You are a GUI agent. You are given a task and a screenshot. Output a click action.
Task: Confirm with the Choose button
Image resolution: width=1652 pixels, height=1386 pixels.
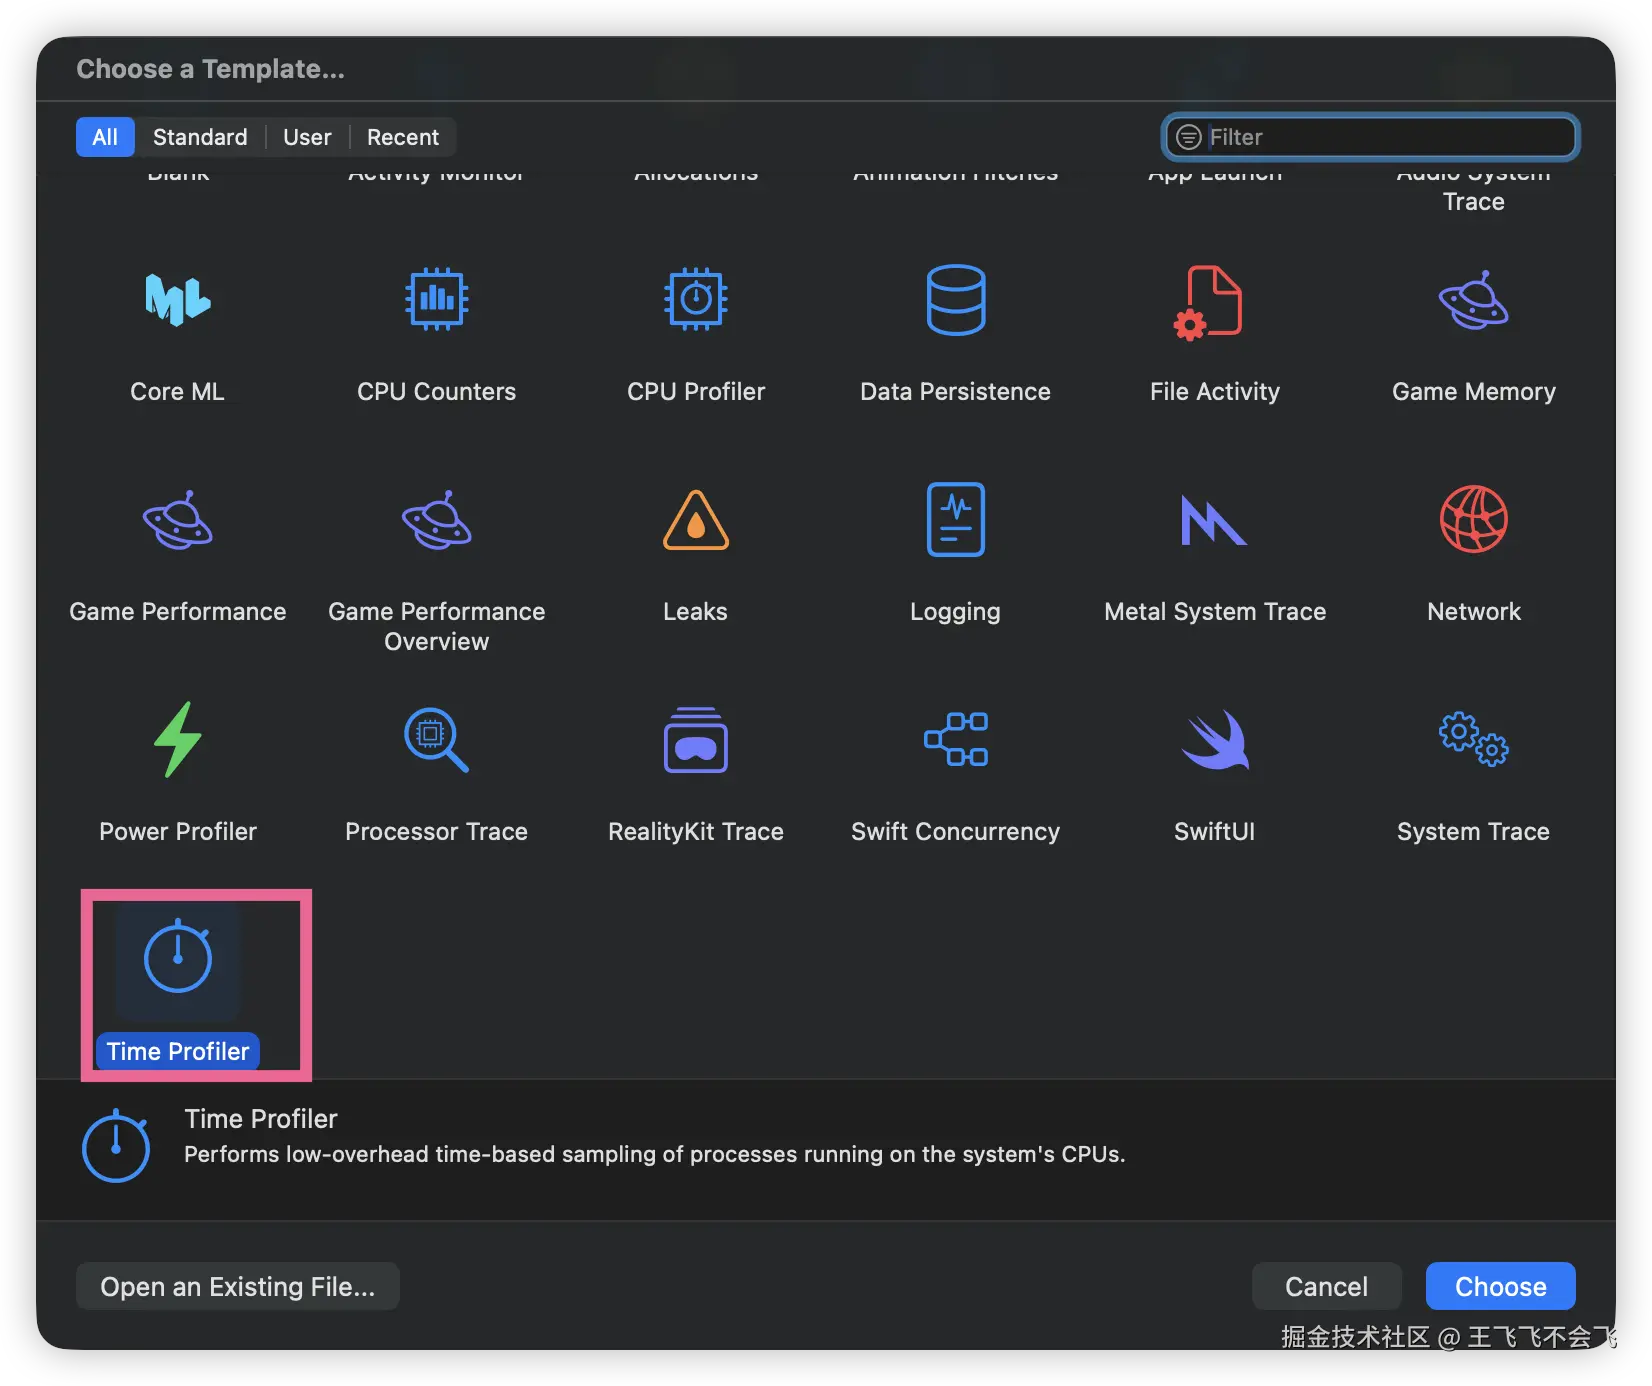[1500, 1286]
